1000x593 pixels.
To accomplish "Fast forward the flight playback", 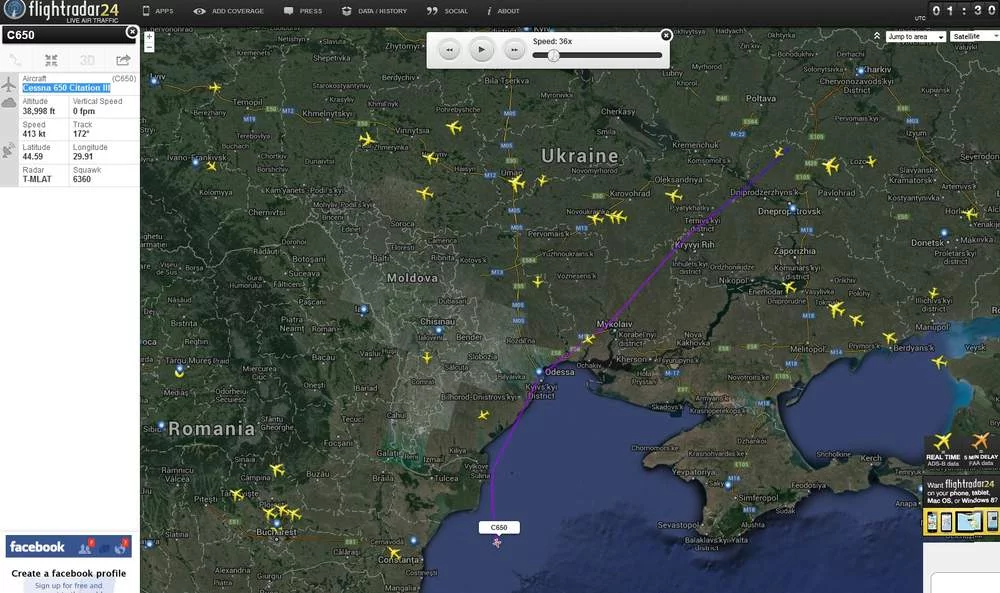I will tap(514, 50).
